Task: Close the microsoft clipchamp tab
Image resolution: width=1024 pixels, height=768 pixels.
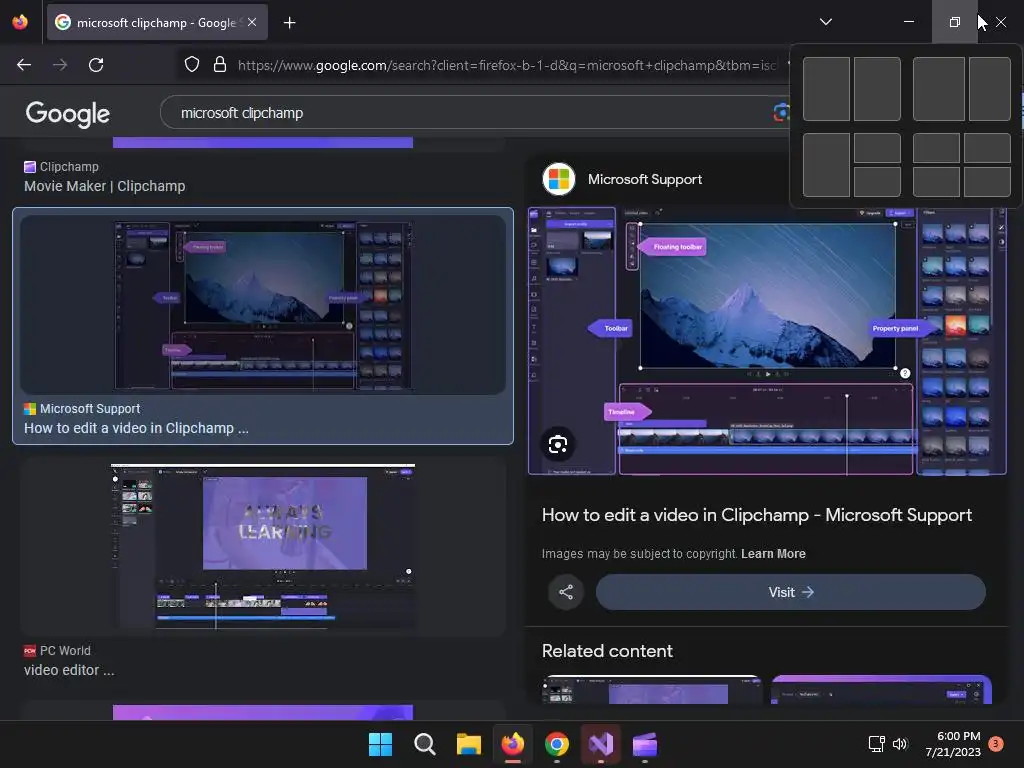Action: [252, 22]
